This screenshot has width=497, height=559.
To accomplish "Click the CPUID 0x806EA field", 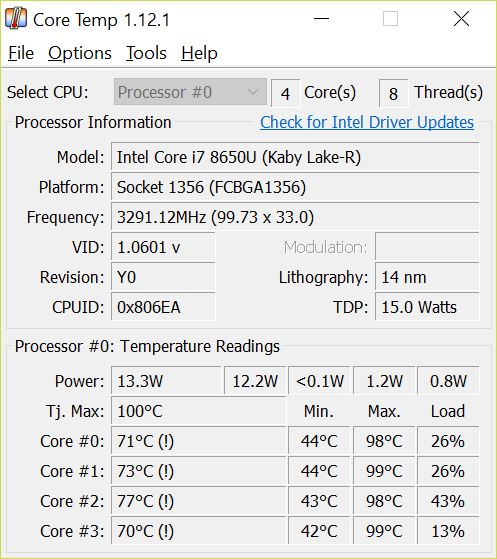I will (163, 307).
